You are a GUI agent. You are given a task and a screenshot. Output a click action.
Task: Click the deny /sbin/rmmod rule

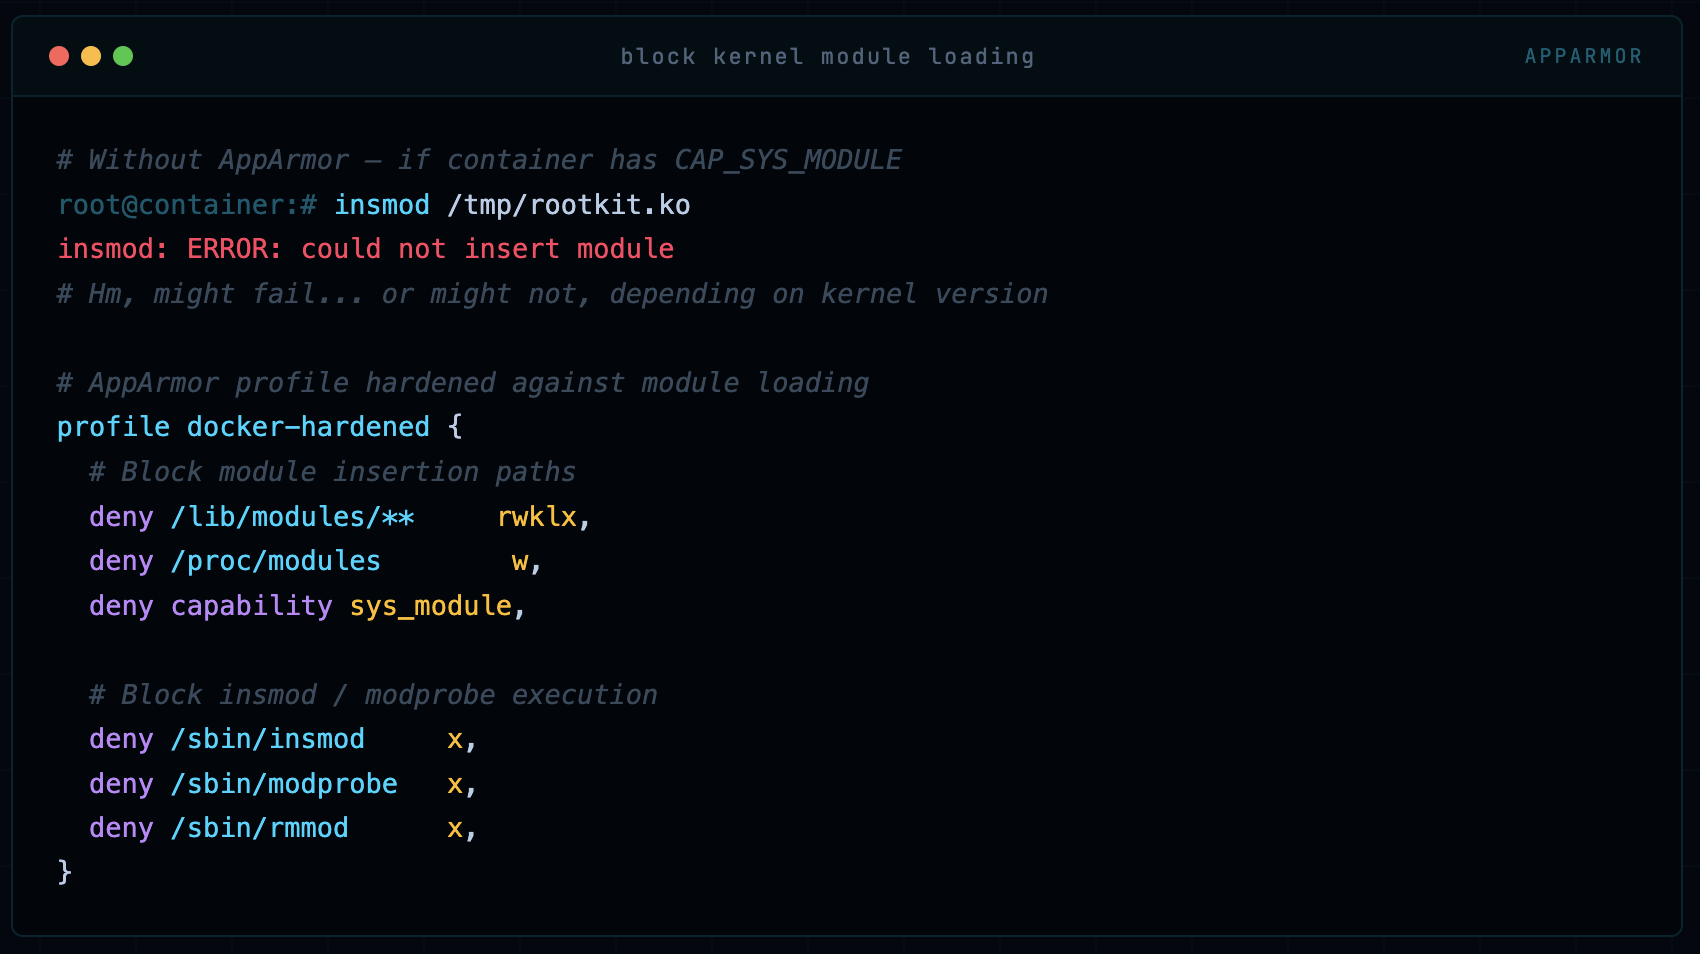[219, 828]
